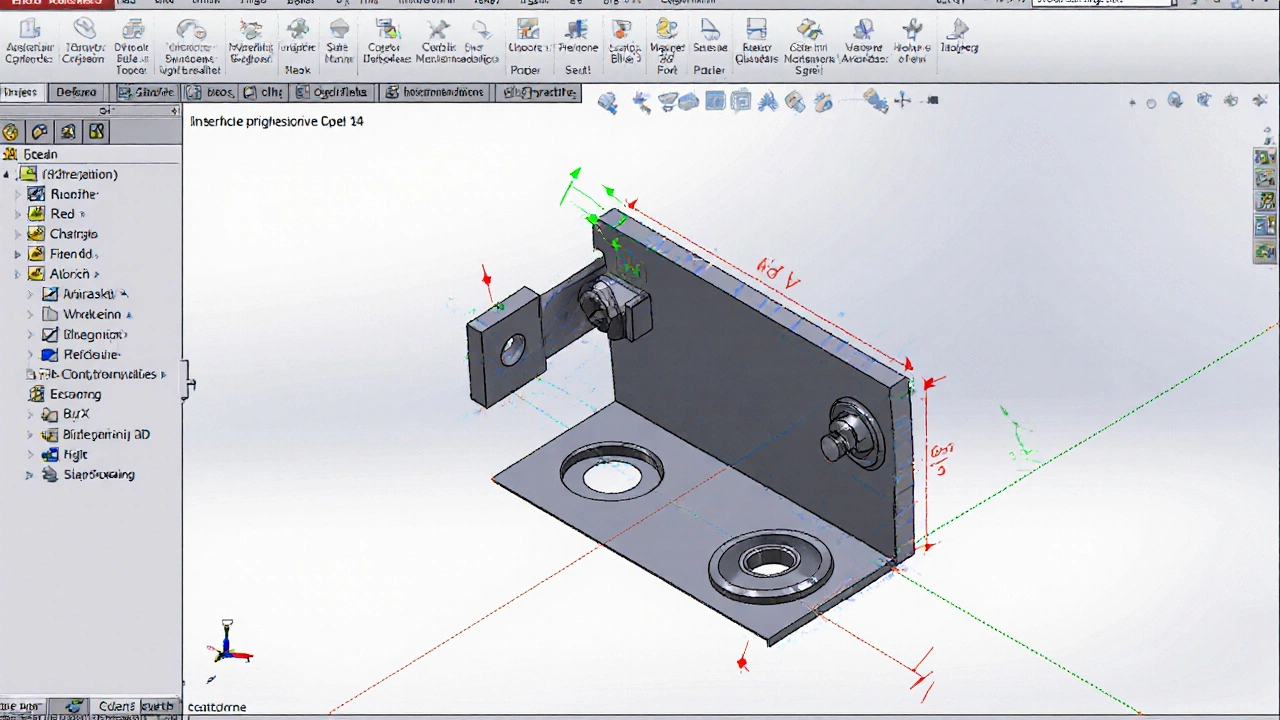Viewport: 1280px width, 720px height.
Task: Click the 'Sesene Pacier' ribbon tool icon
Action: pyautogui.click(x=709, y=30)
